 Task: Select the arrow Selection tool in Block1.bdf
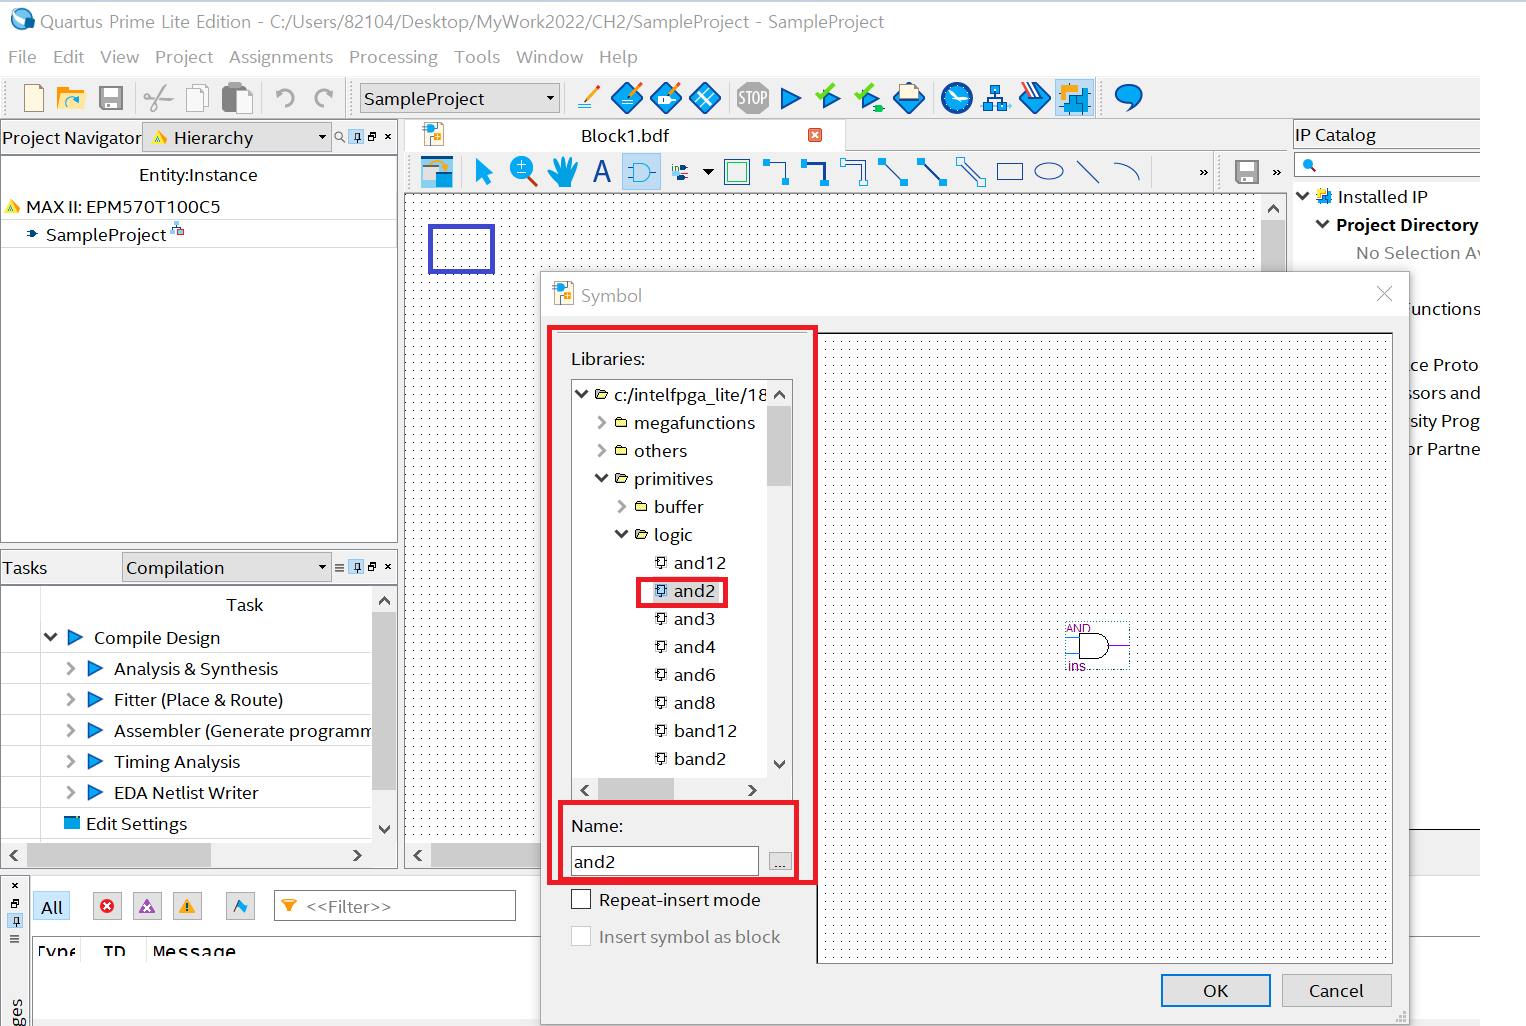pos(484,172)
